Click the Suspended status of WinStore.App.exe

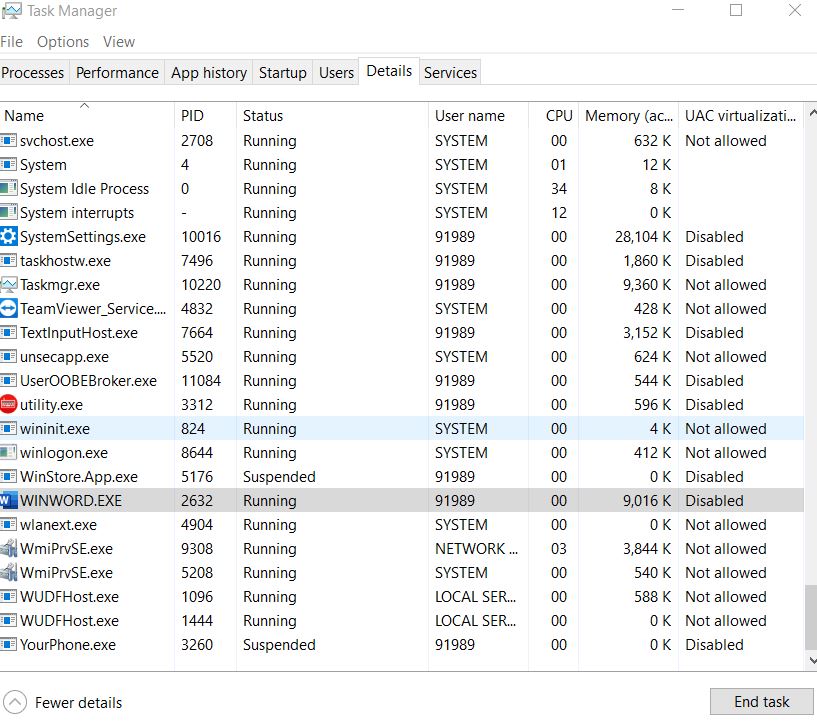point(279,477)
